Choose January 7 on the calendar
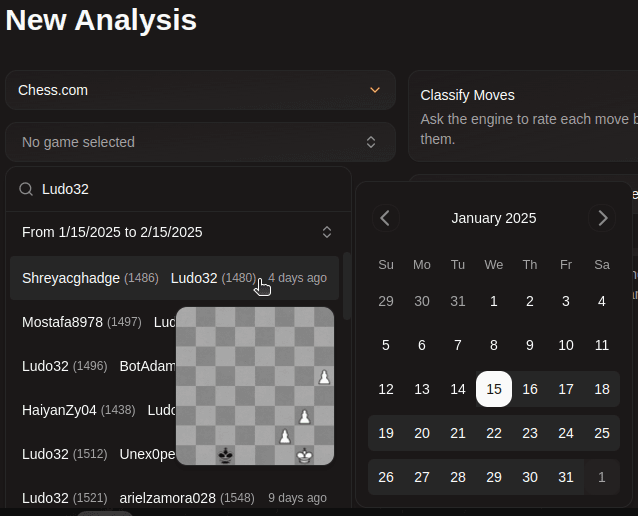This screenshot has width=638, height=516. click(458, 345)
